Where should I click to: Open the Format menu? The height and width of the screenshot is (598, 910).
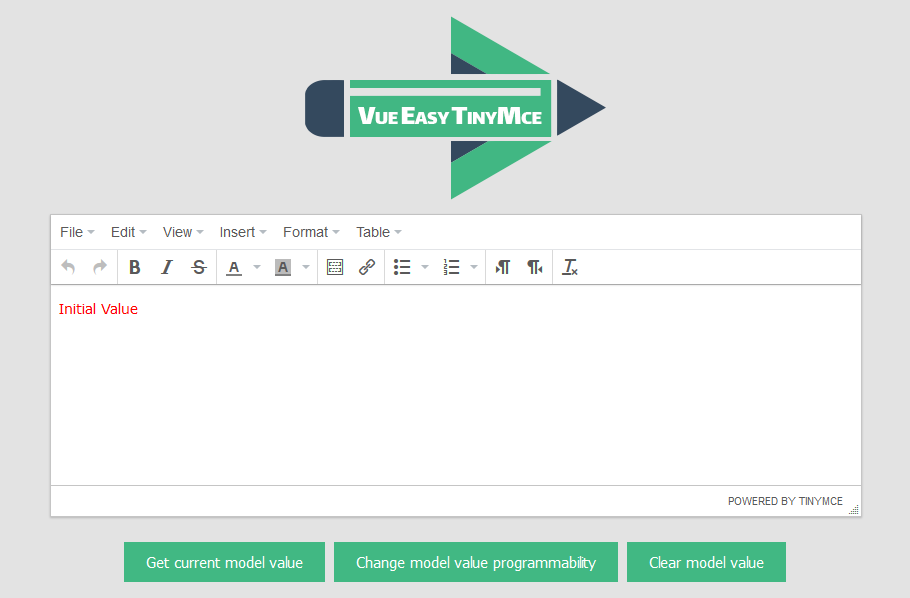pyautogui.click(x=311, y=232)
